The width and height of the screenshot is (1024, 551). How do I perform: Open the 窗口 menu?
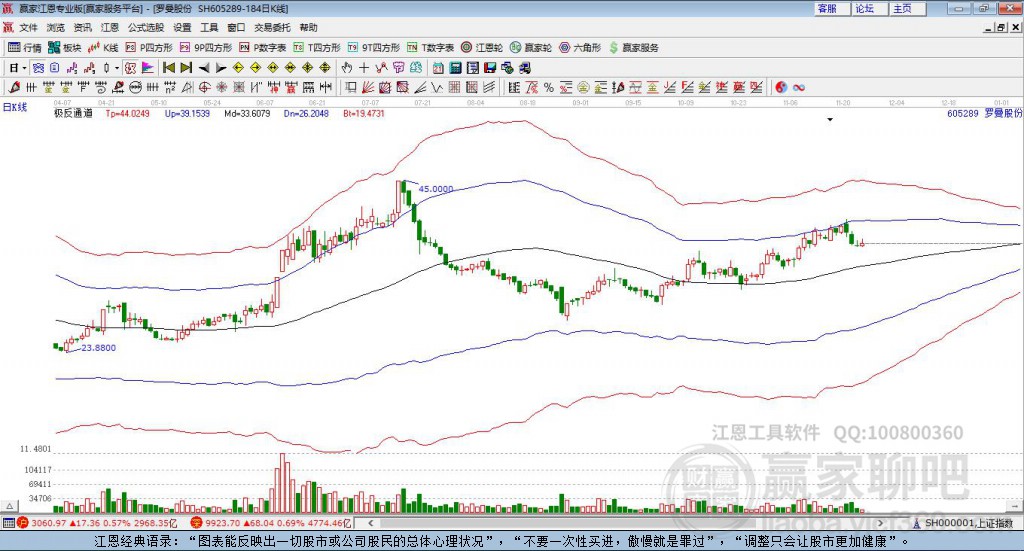point(236,27)
